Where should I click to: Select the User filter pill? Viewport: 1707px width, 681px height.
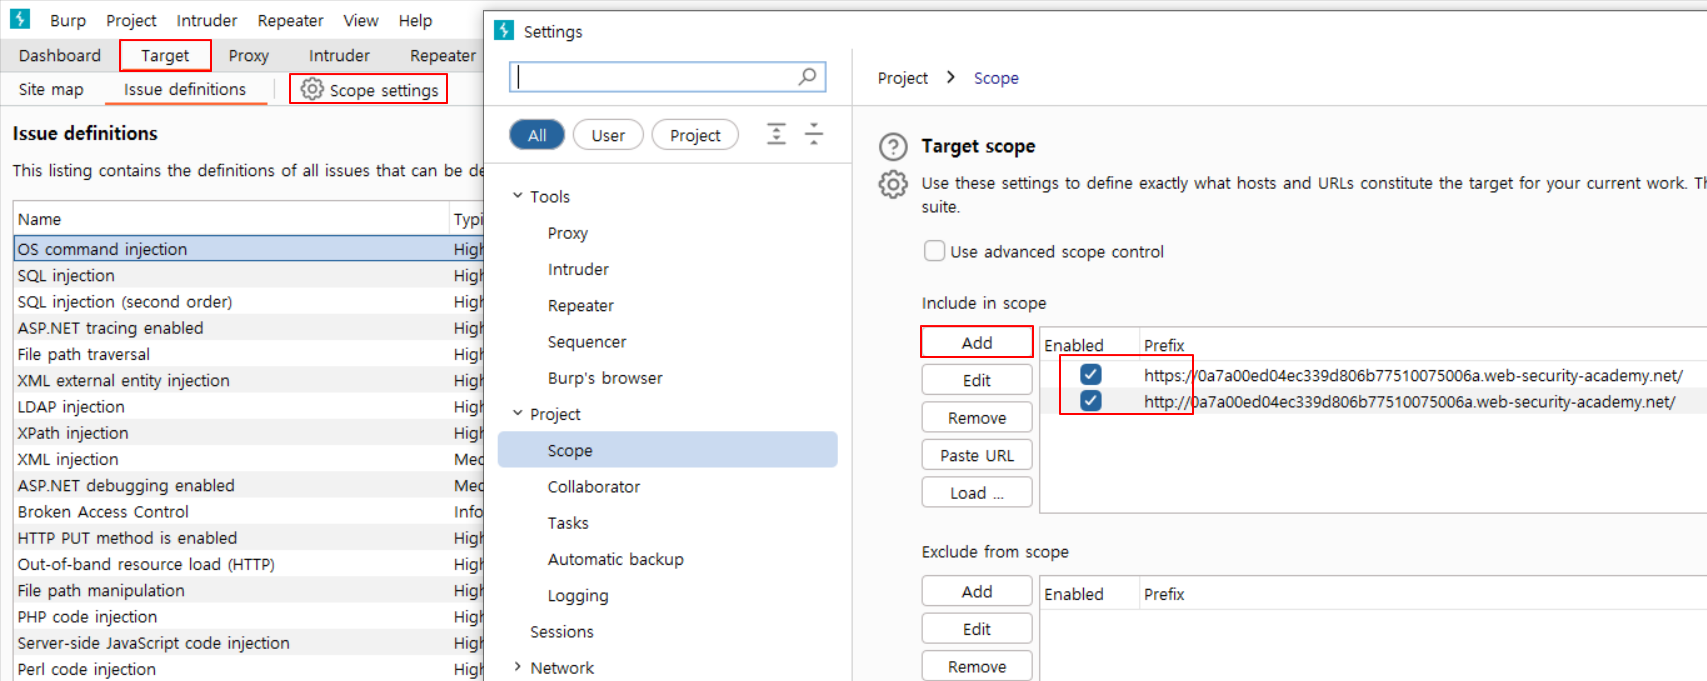coord(608,135)
